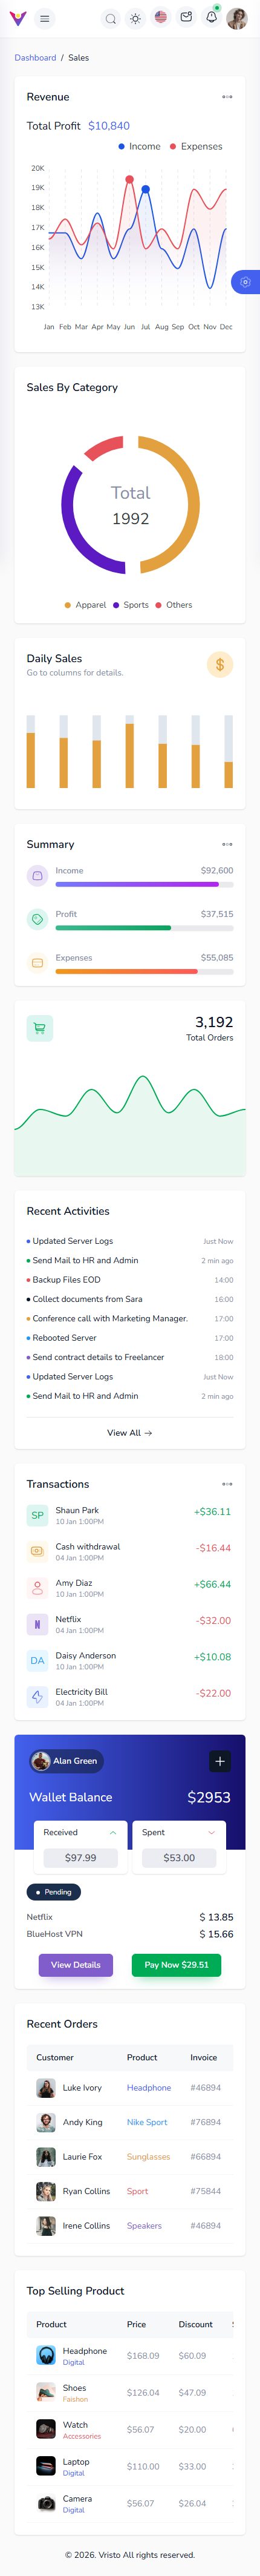This screenshot has width=260, height=2576.
Task: Click Watch product thumbnail
Action: [46, 2430]
